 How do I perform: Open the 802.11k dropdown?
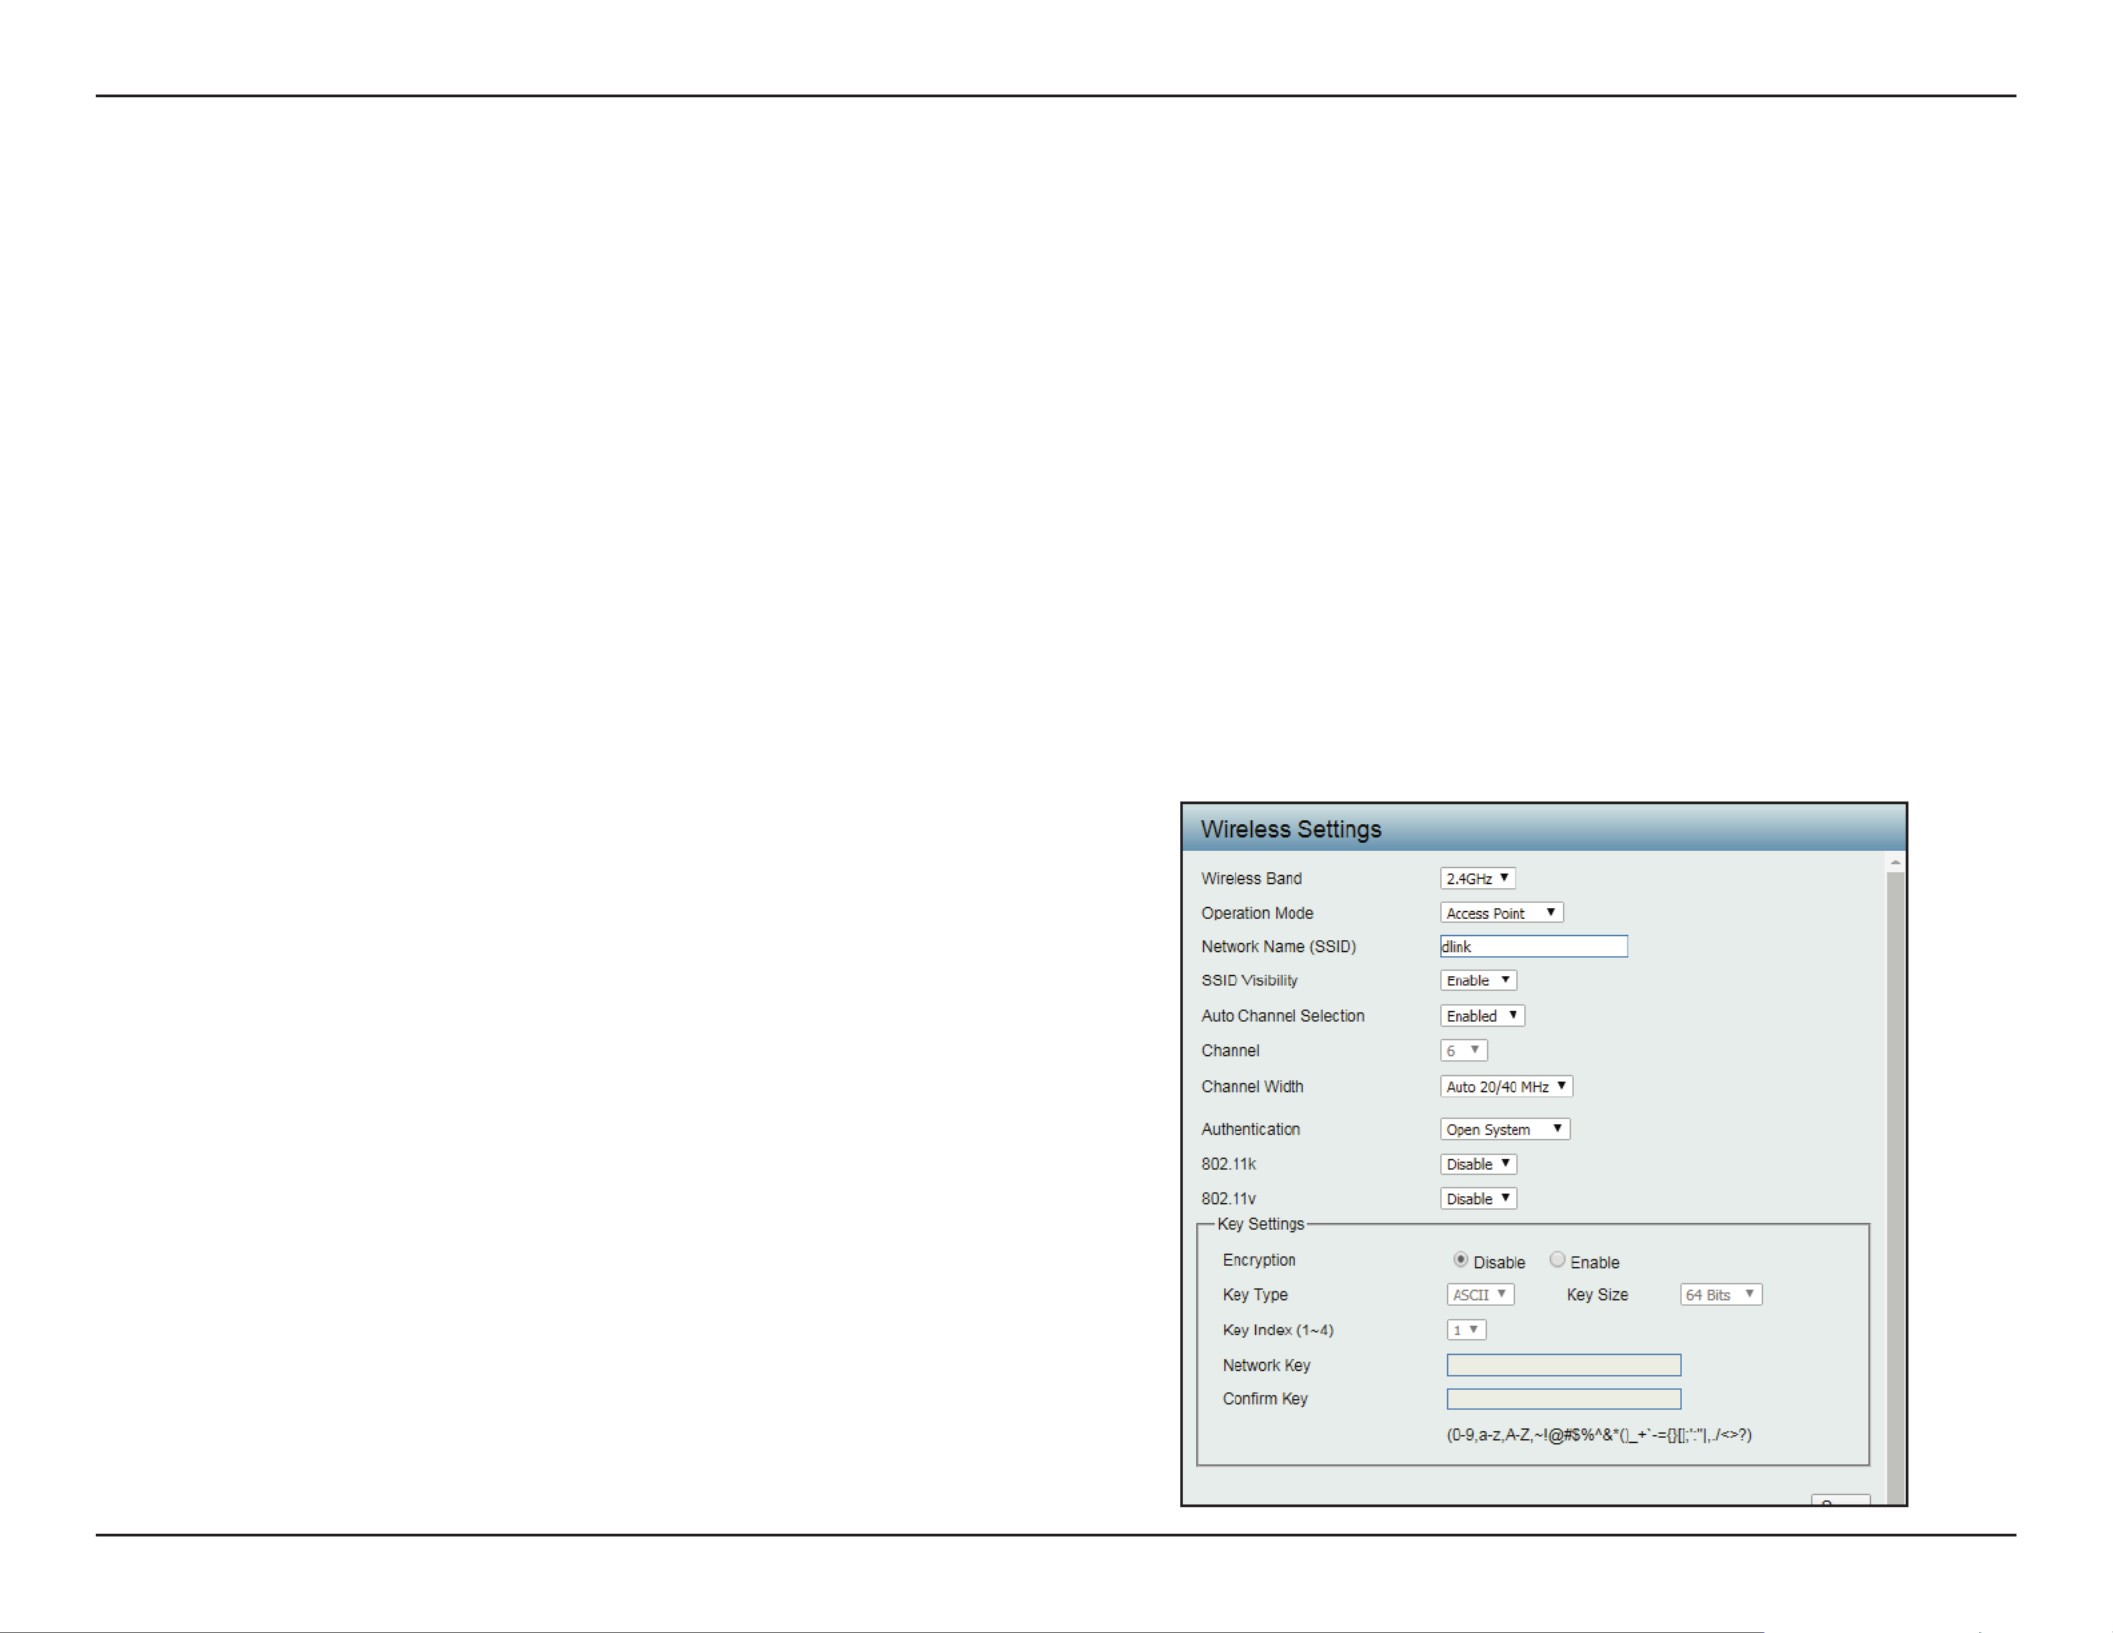pyautogui.click(x=1478, y=1164)
